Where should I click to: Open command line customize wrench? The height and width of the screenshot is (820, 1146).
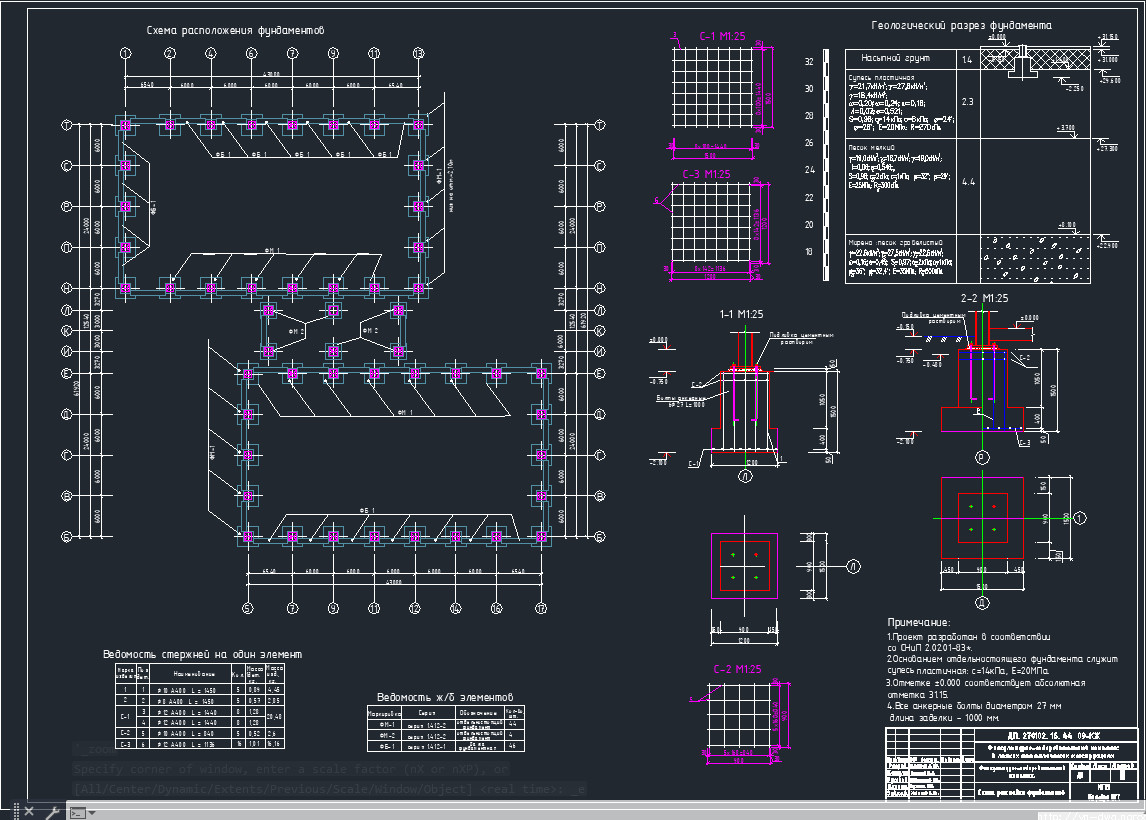point(50,811)
